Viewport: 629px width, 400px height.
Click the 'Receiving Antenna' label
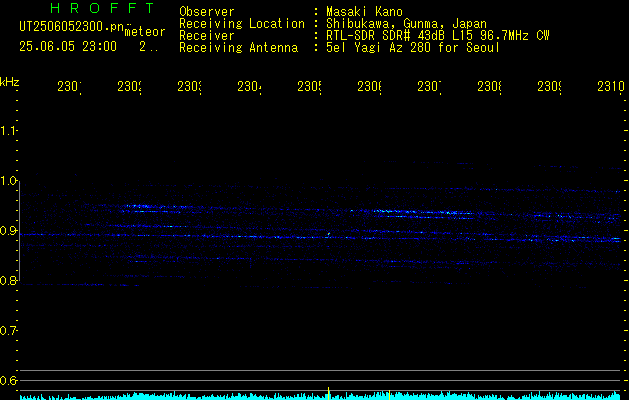(x=238, y=48)
